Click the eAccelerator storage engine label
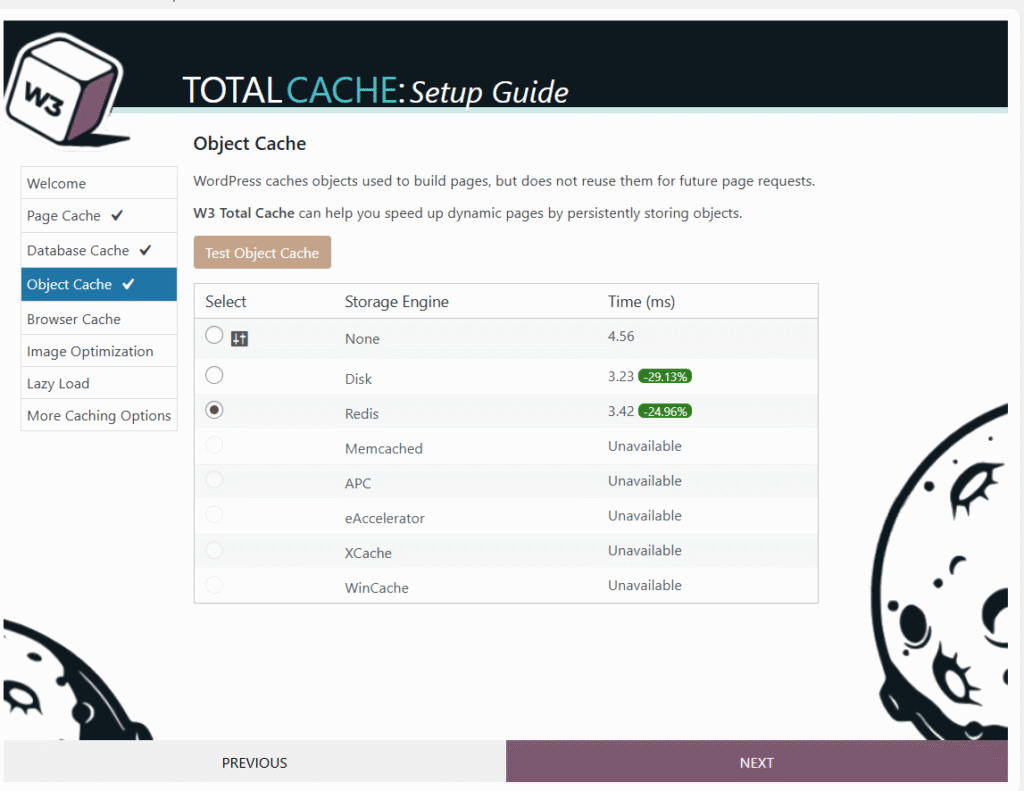The image size is (1024, 791). click(385, 518)
